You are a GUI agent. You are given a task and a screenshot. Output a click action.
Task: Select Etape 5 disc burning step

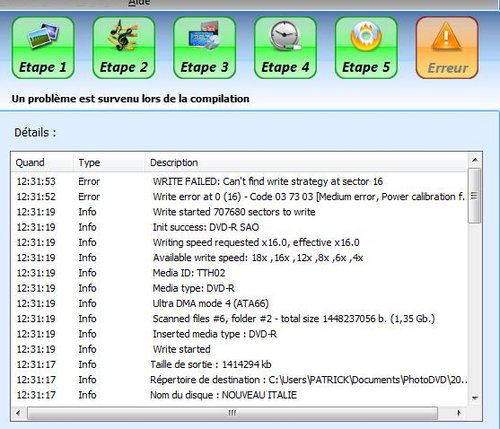[366, 48]
